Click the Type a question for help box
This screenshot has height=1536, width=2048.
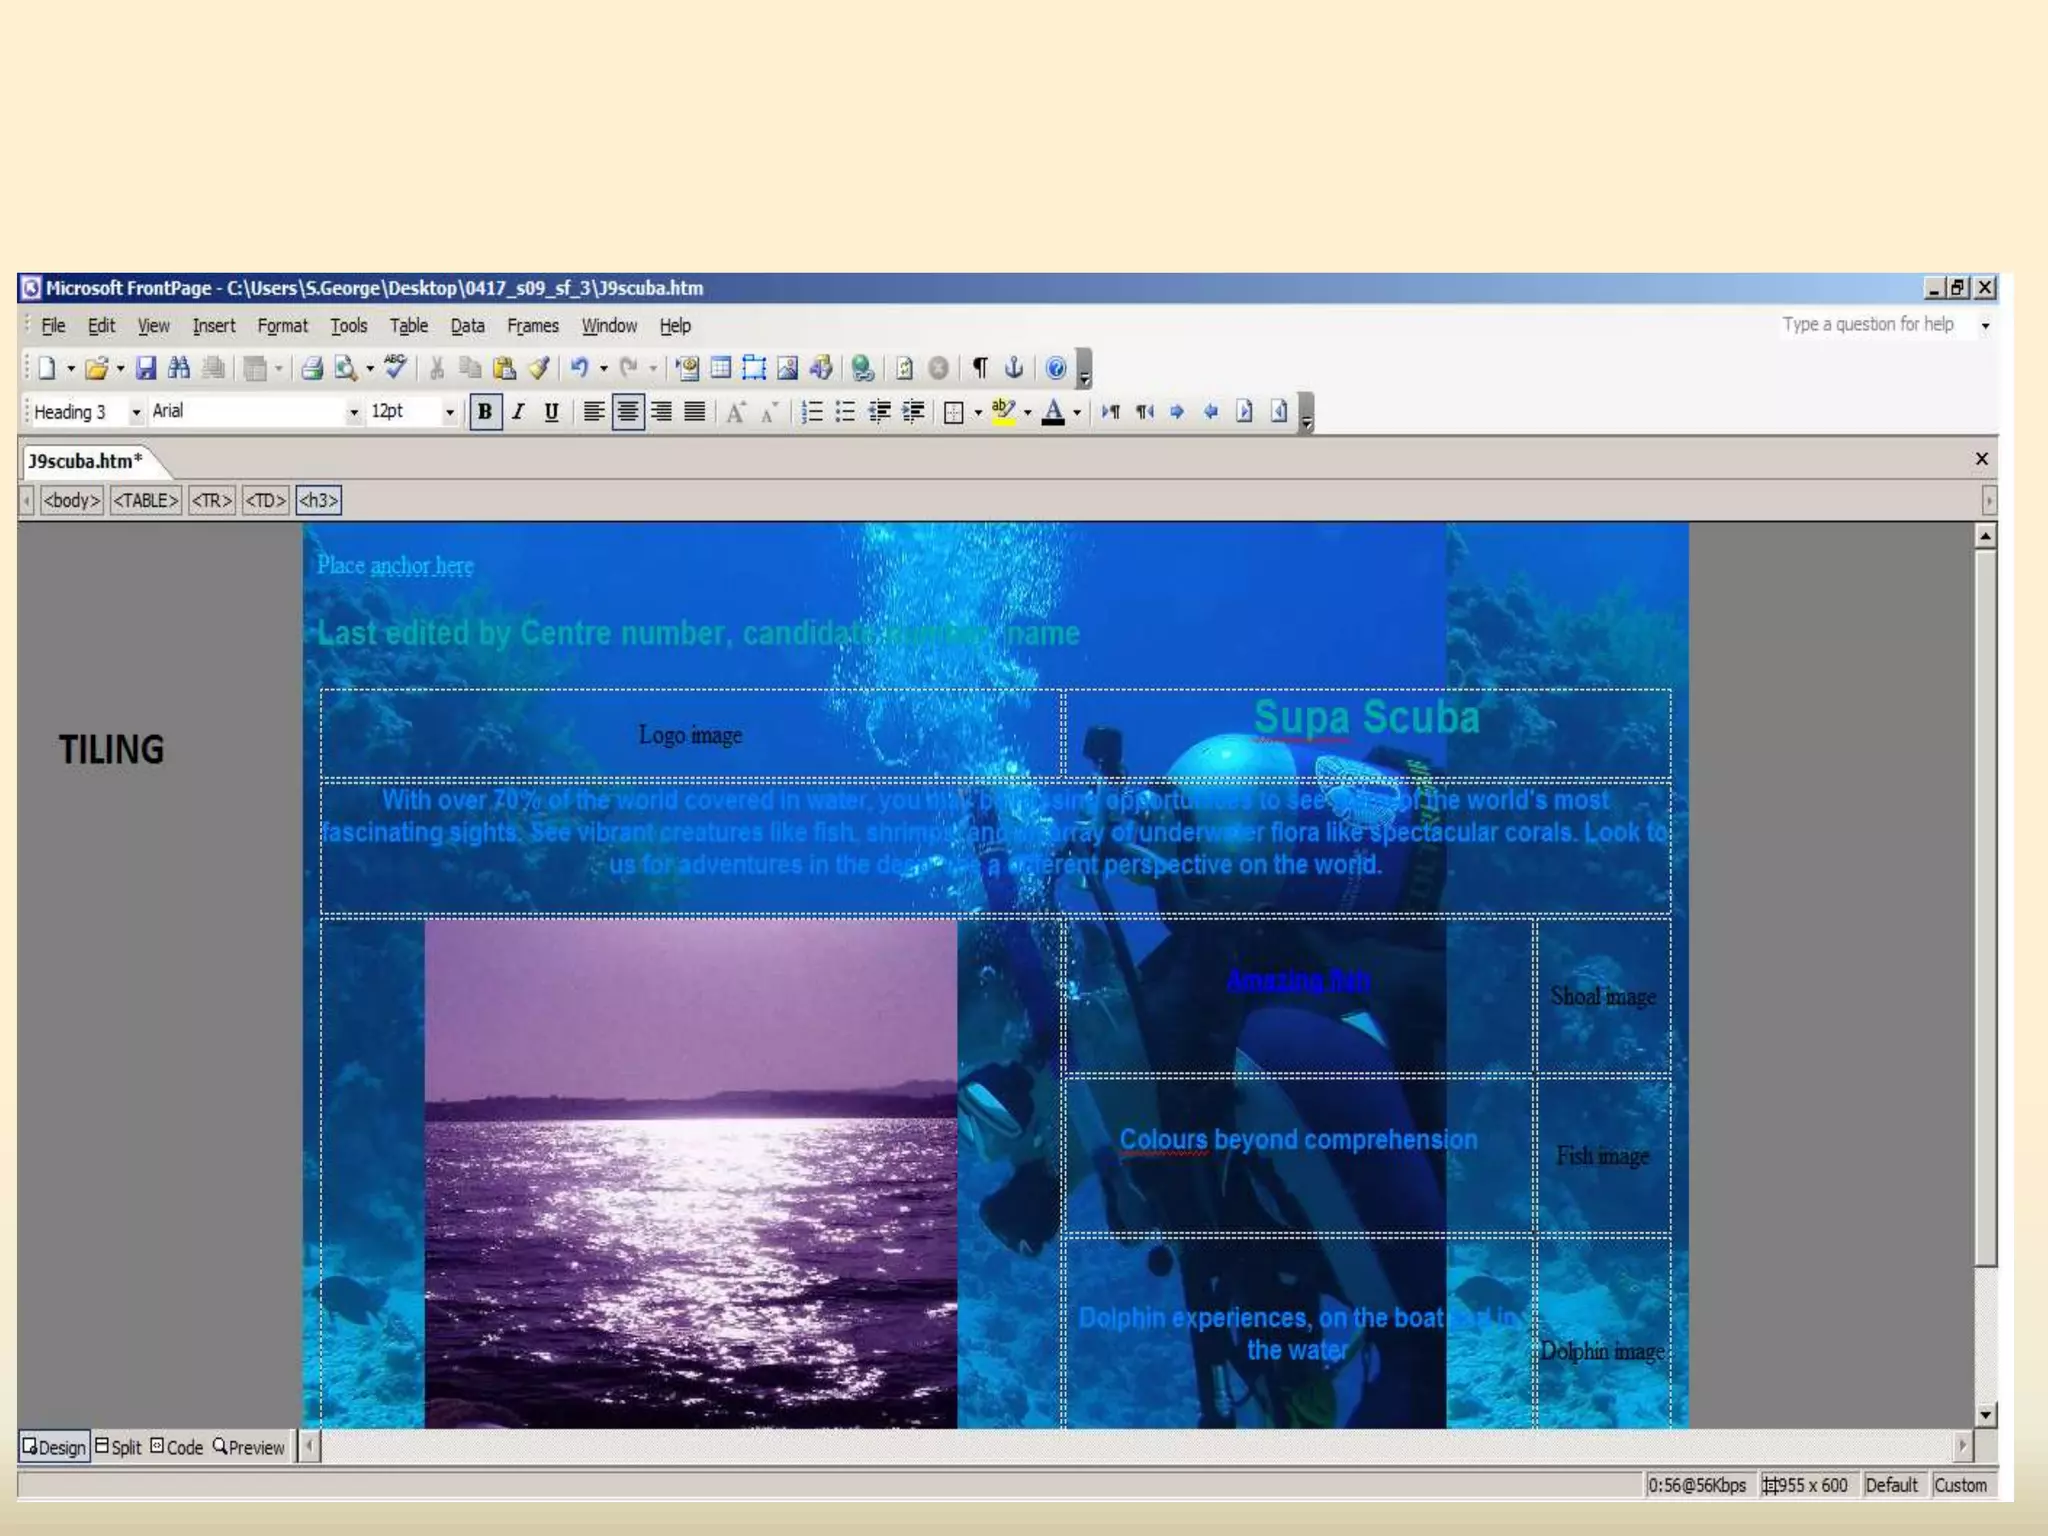[1867, 325]
